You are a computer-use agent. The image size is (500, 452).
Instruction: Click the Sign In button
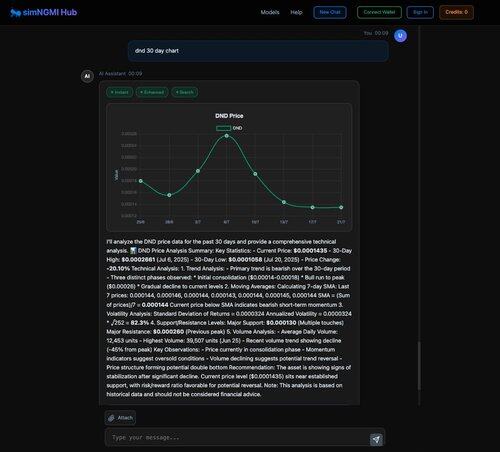420,12
